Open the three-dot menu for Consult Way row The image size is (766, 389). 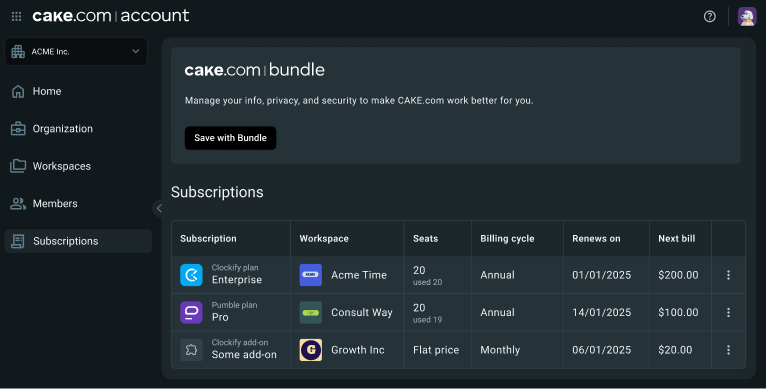[x=728, y=312]
